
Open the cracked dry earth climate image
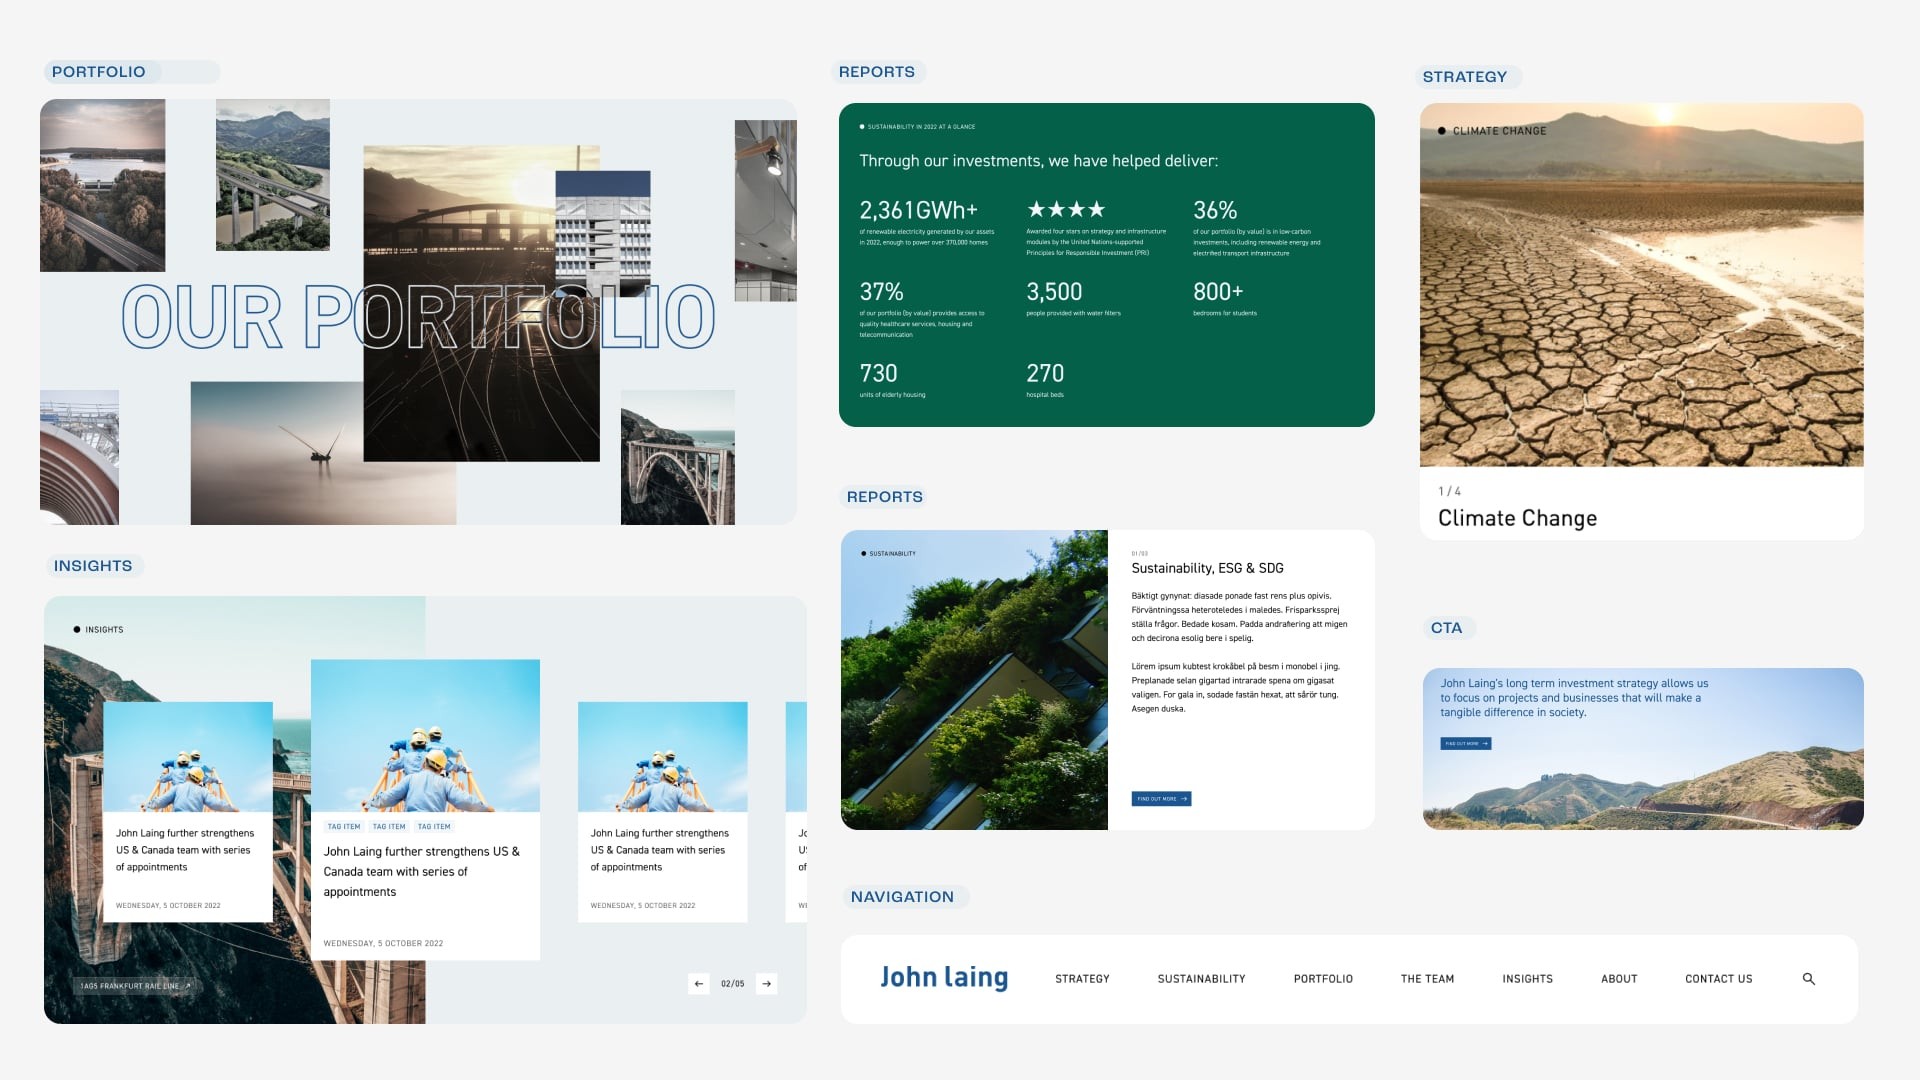coord(1641,285)
